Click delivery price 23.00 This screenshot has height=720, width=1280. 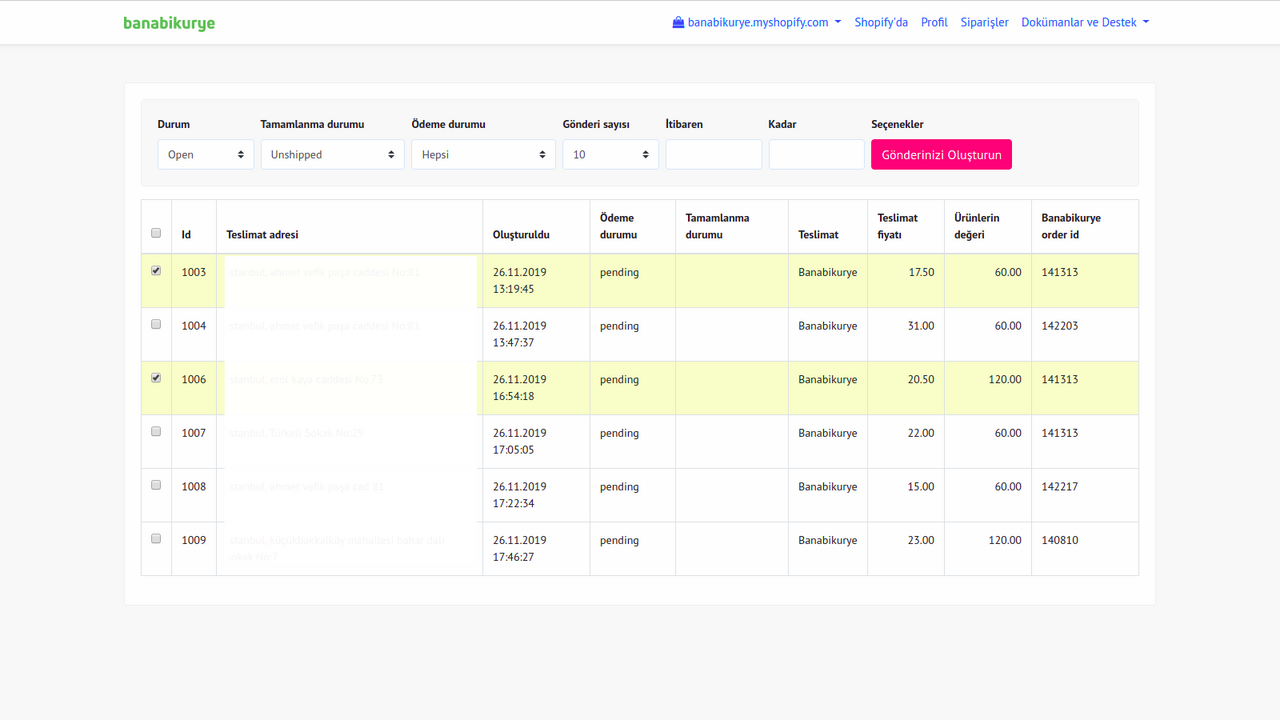(x=921, y=540)
